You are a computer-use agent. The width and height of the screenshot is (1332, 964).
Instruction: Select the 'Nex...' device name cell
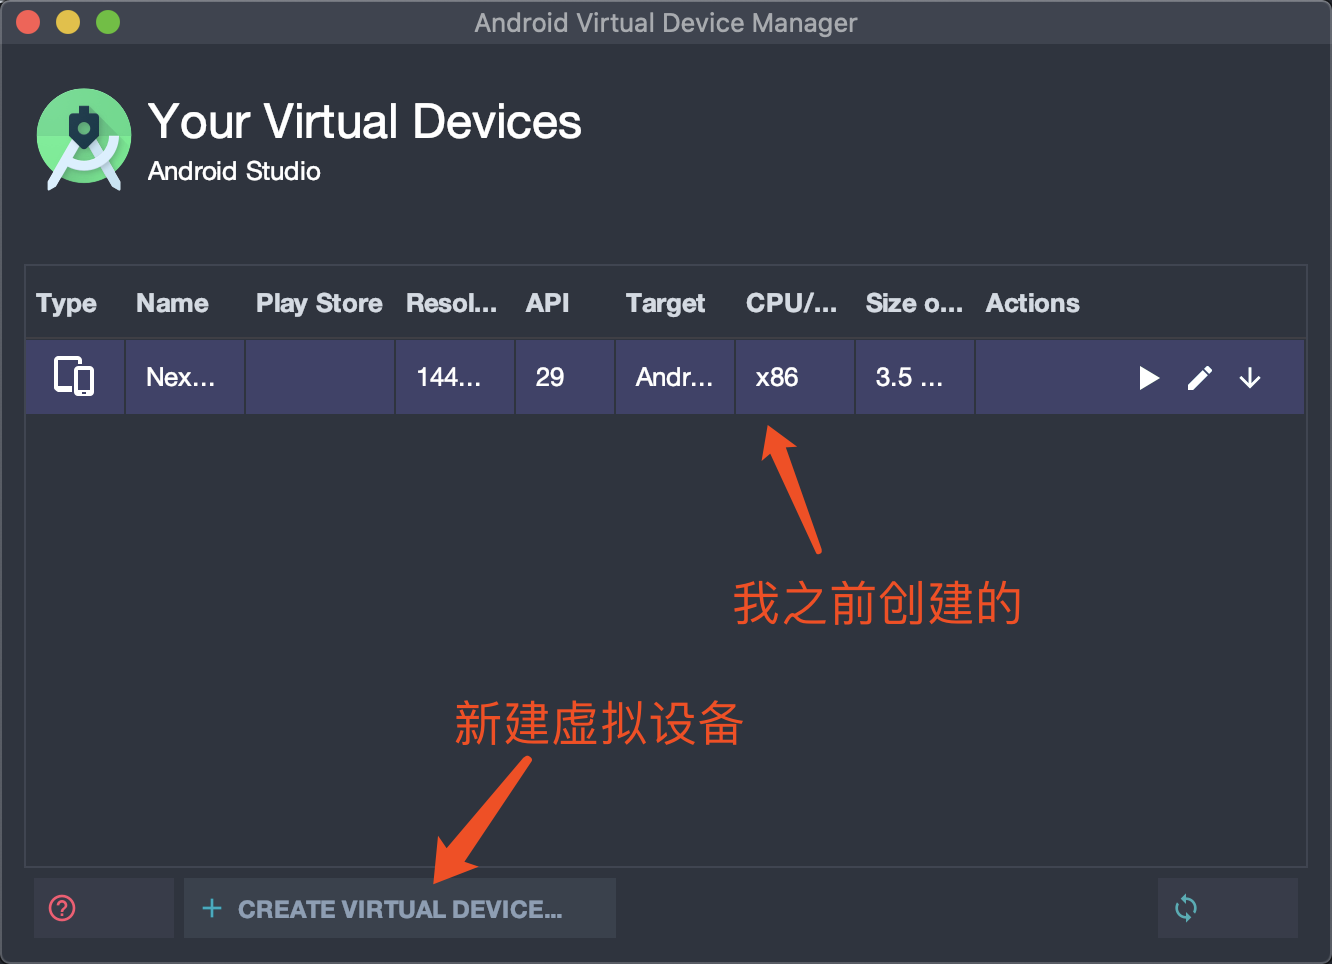pyautogui.click(x=185, y=377)
